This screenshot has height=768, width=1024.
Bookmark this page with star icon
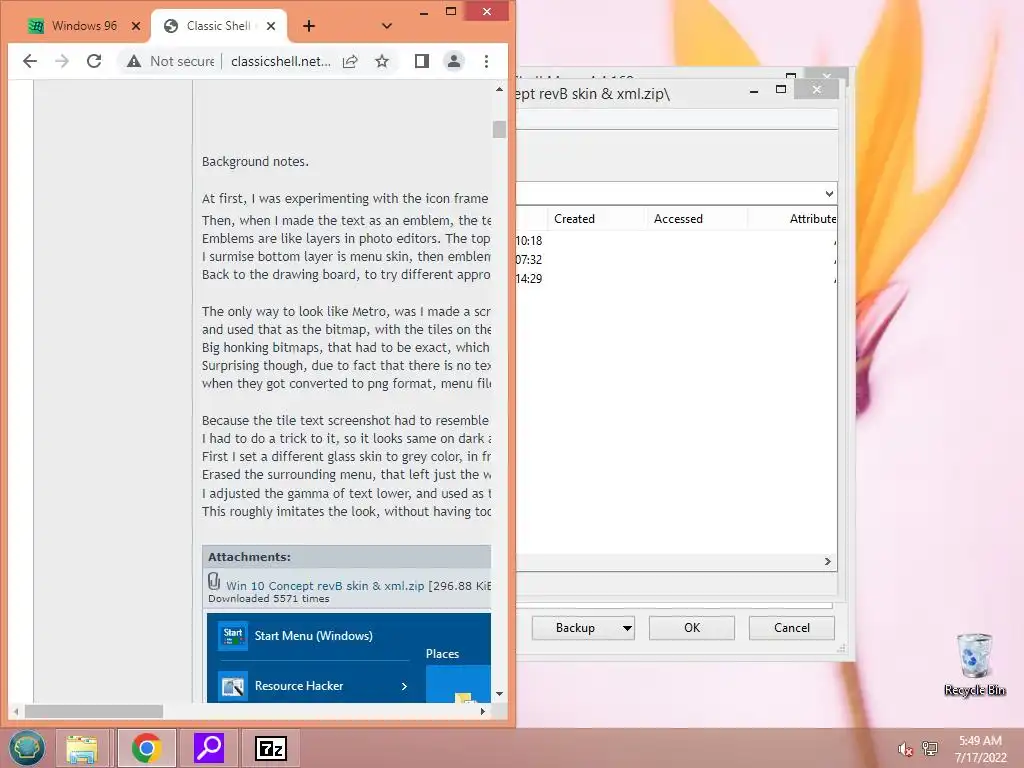click(382, 61)
